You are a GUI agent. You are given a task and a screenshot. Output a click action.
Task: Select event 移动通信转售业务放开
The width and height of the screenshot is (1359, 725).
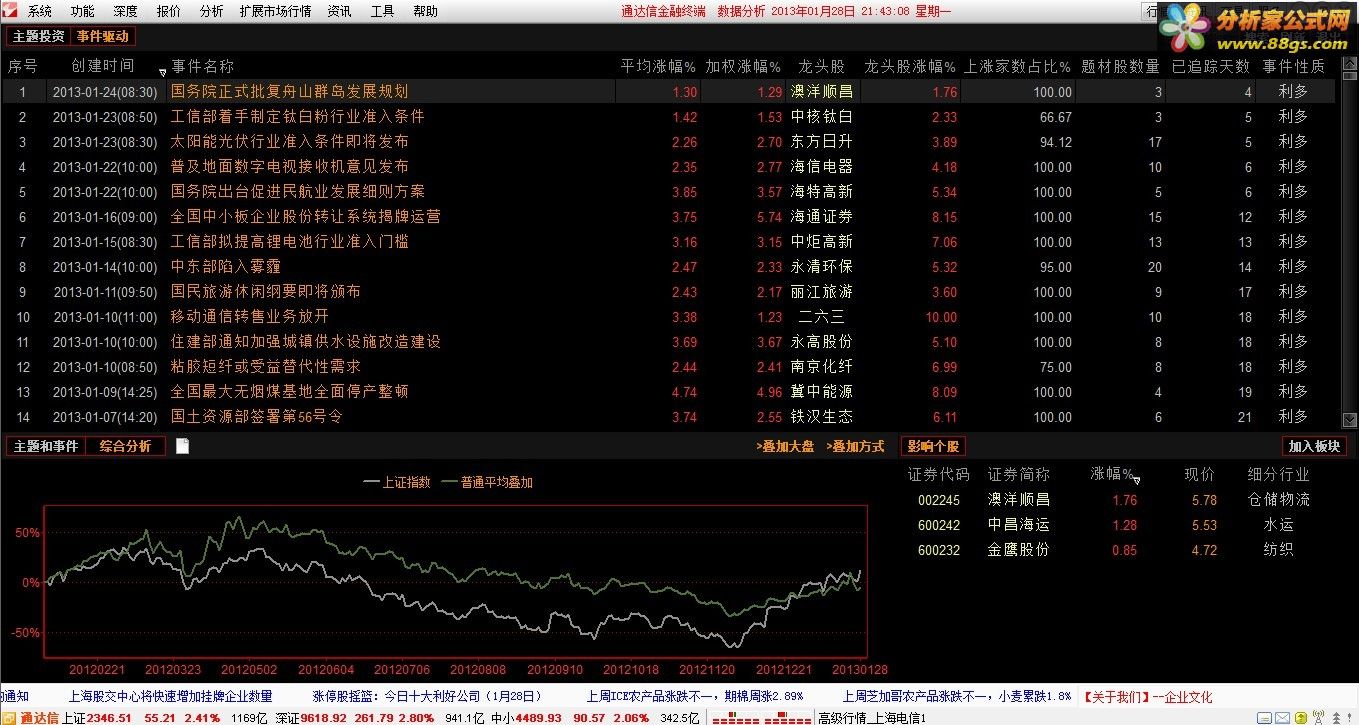pos(249,316)
